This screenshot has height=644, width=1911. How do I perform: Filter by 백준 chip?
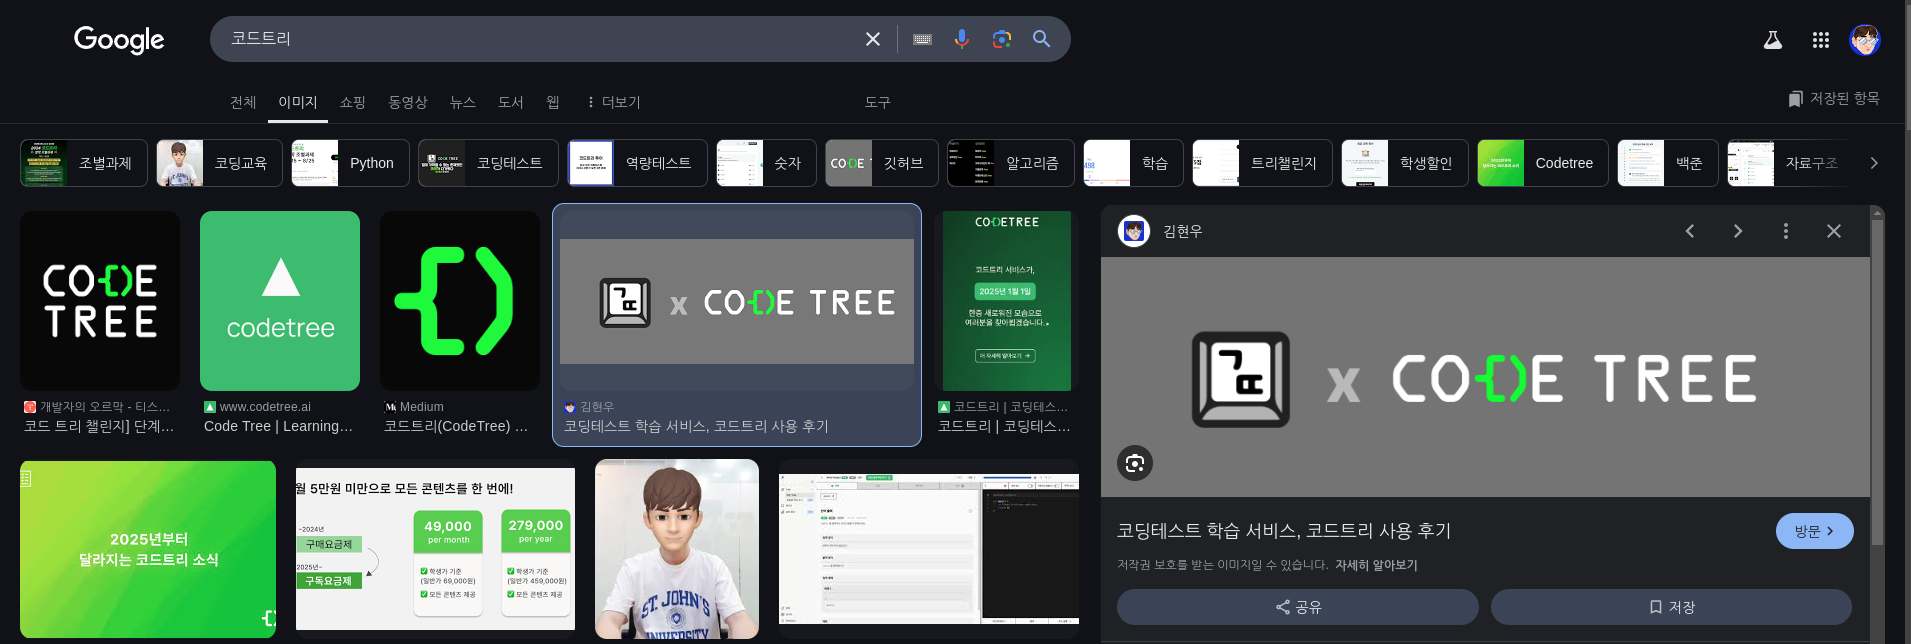point(1668,163)
